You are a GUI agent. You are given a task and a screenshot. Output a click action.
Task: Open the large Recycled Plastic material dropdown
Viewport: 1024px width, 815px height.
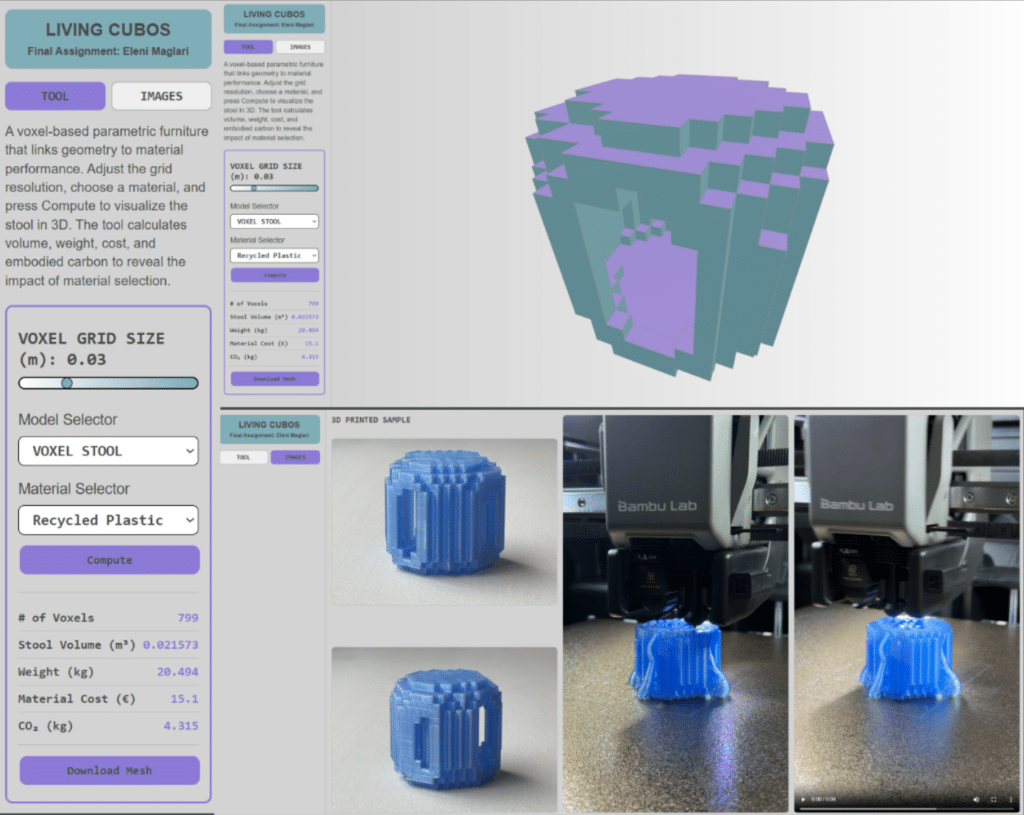[108, 520]
